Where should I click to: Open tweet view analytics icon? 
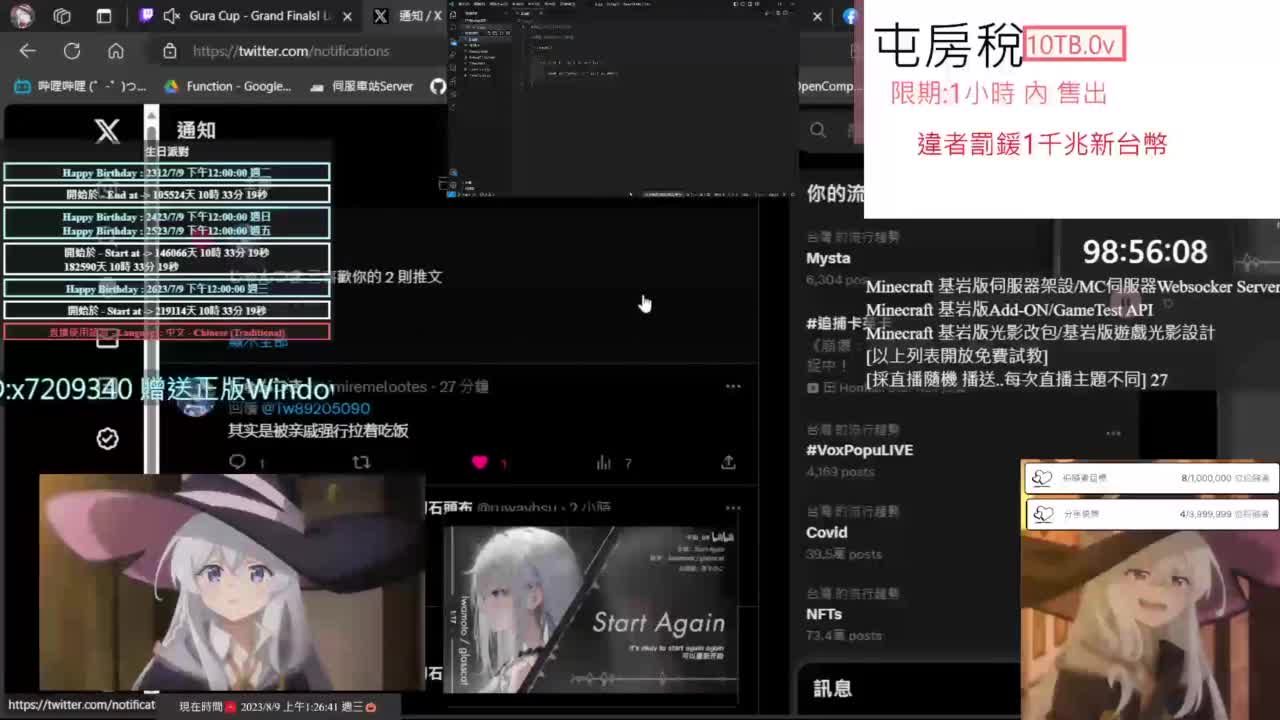[604, 462]
